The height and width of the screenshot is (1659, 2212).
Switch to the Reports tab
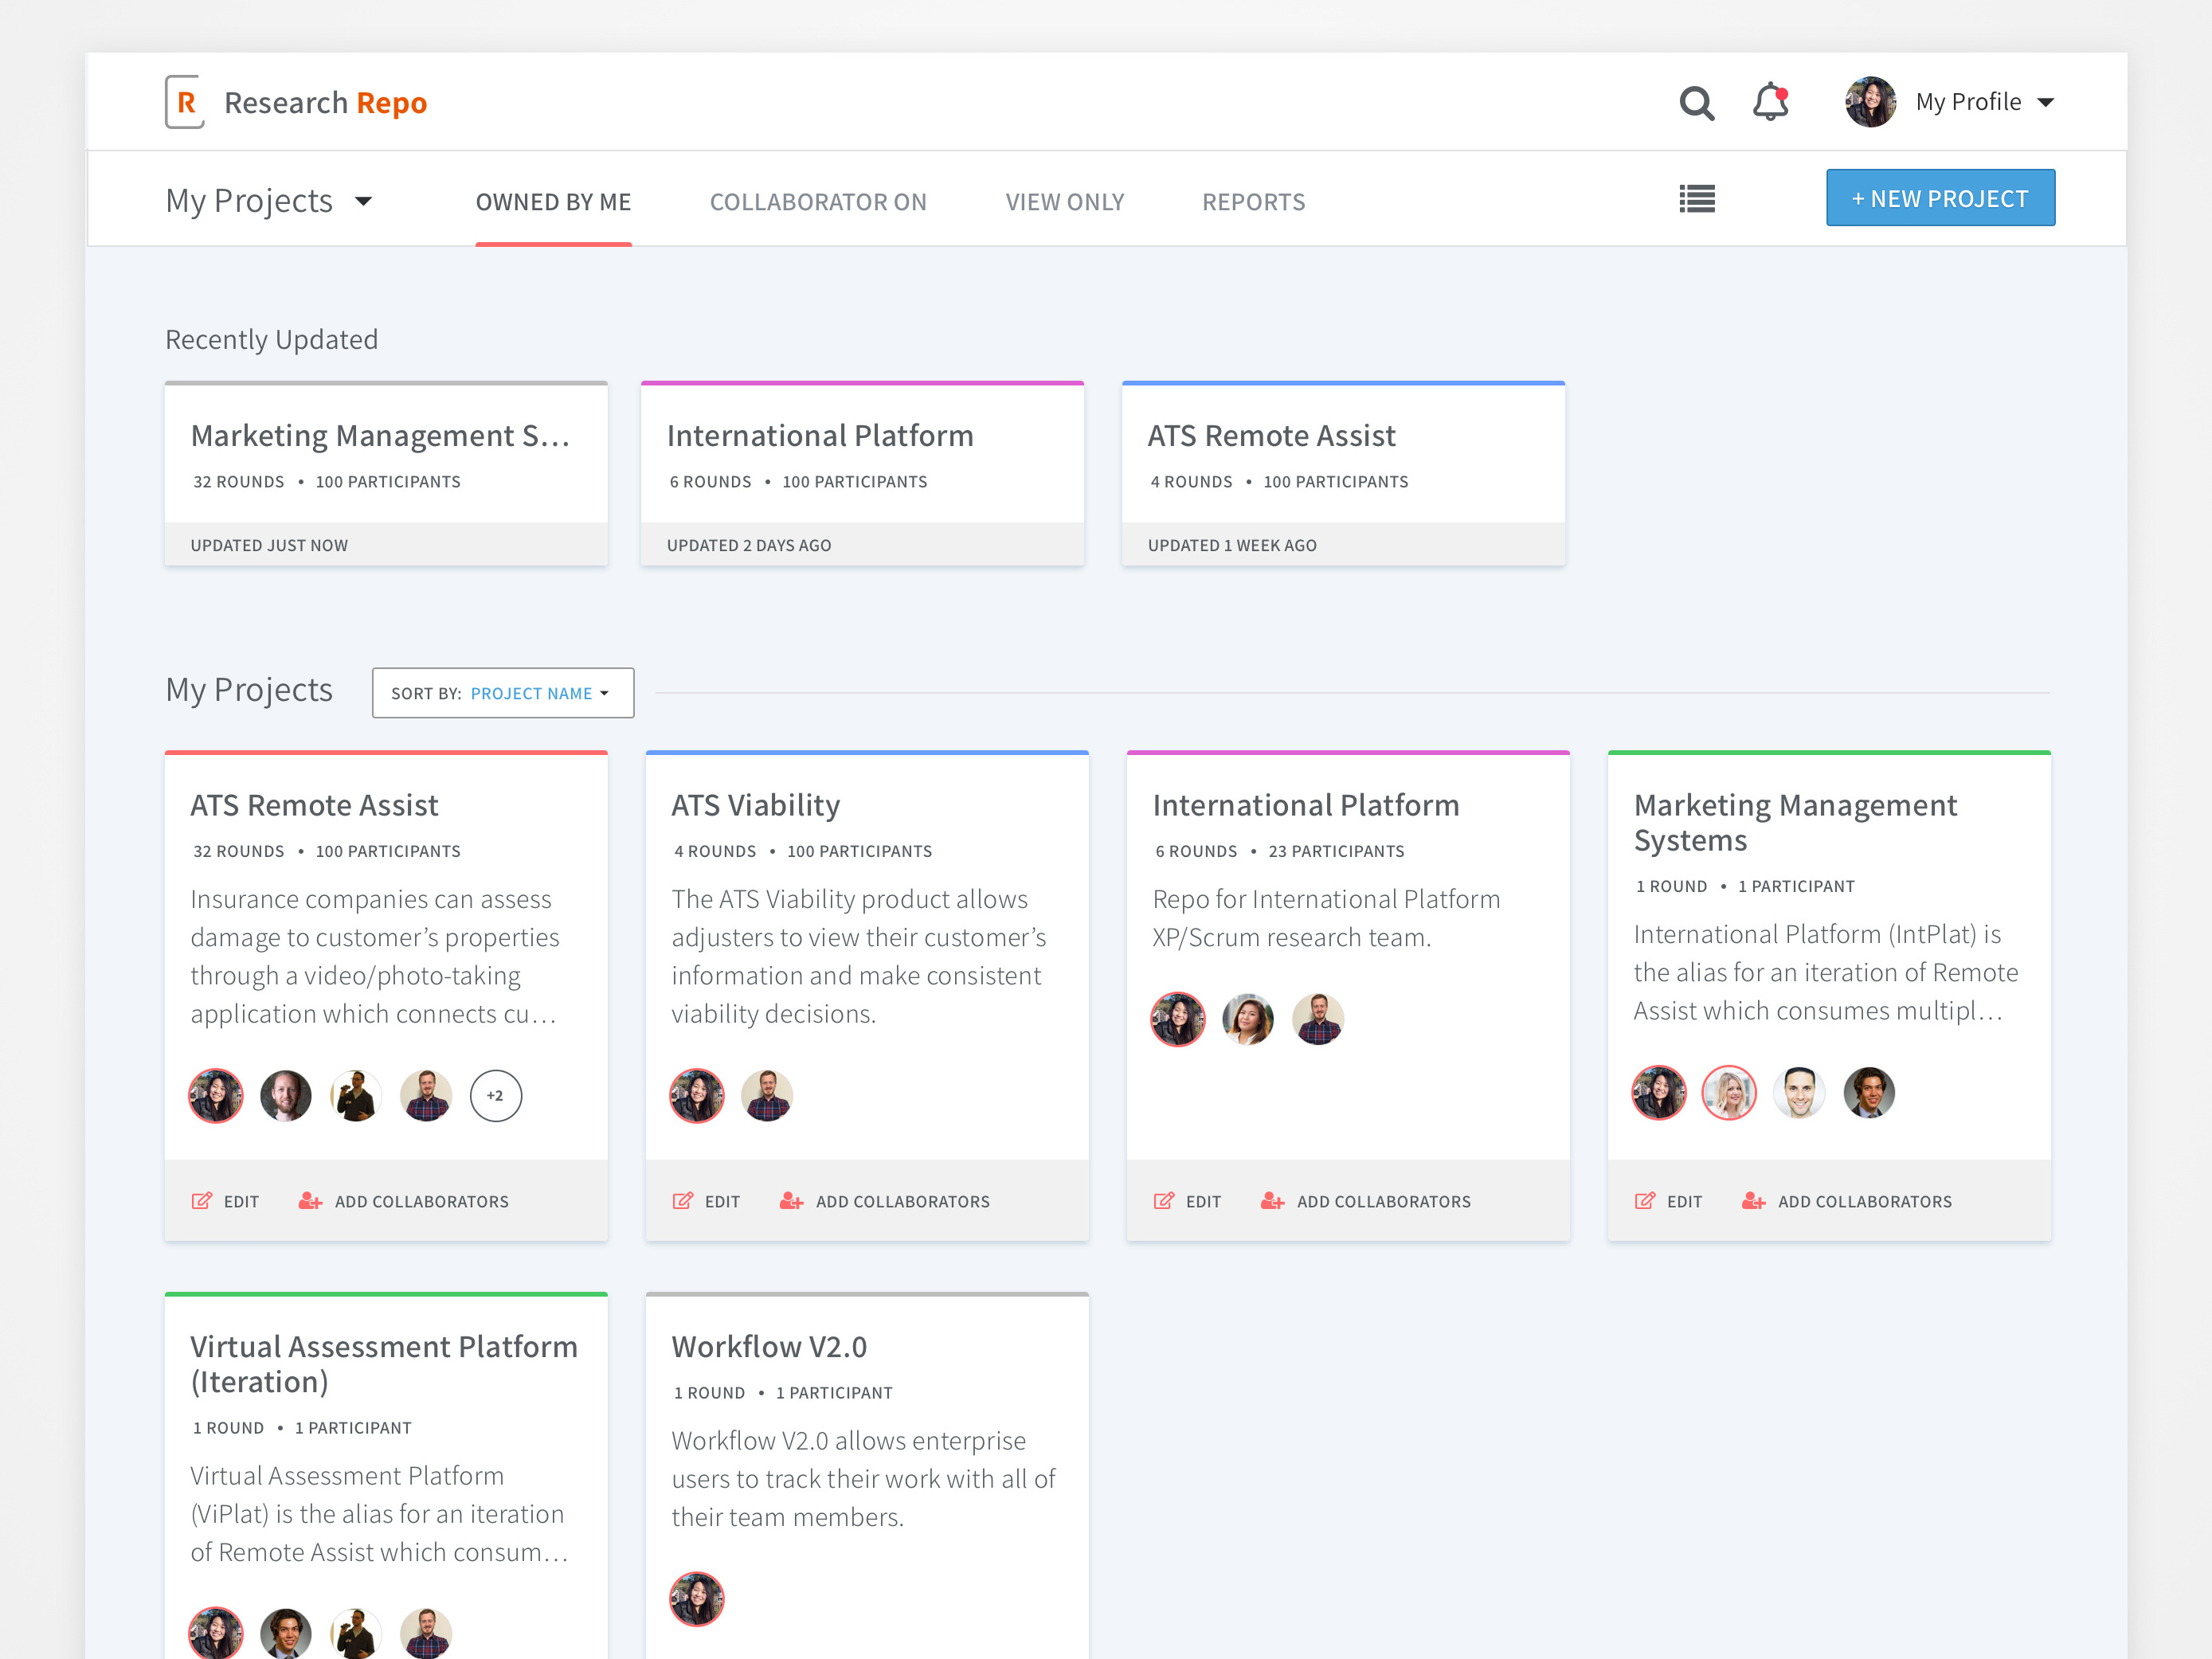(1253, 201)
